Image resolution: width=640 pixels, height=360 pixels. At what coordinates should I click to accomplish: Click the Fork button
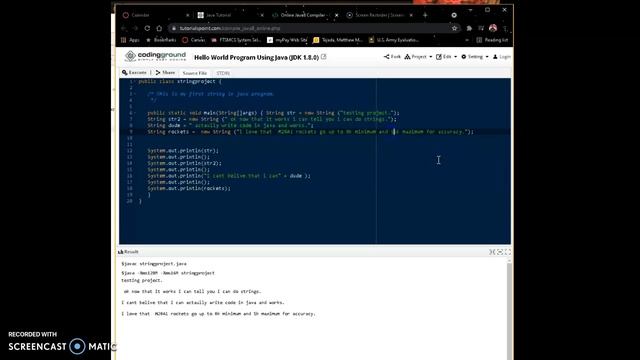[x=392, y=57]
